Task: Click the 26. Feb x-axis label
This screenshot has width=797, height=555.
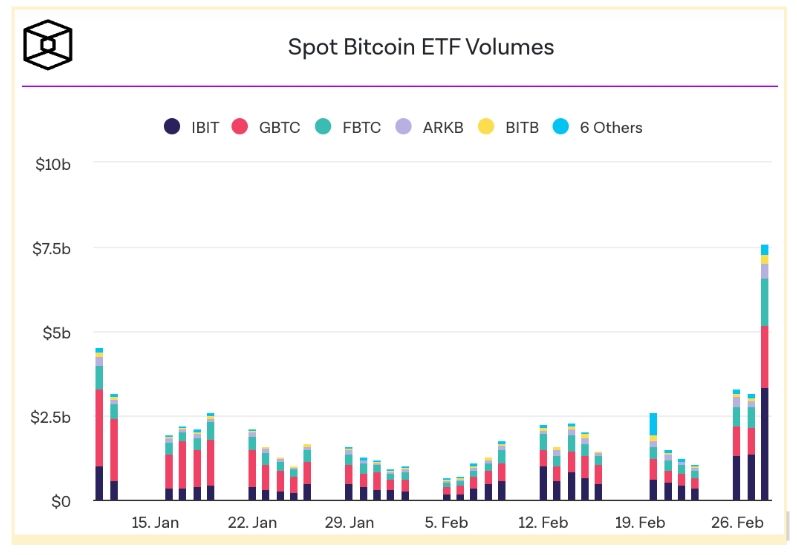Action: (737, 522)
